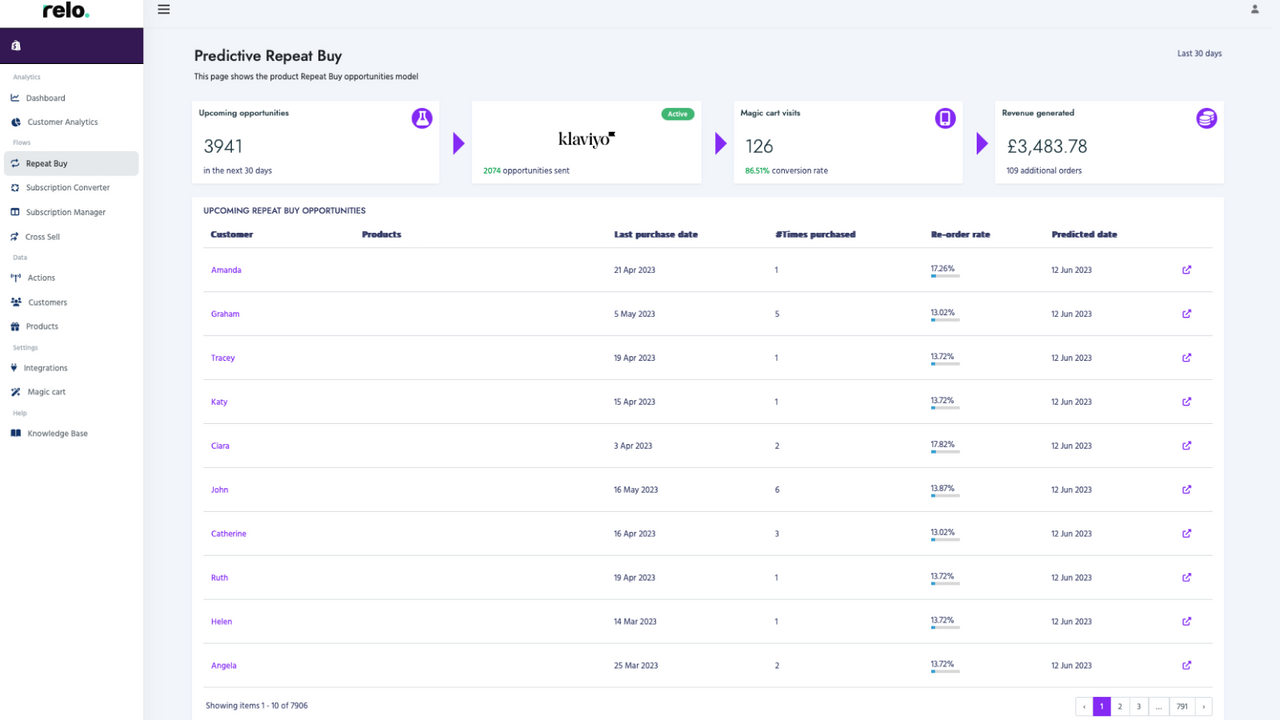Open external link icon for Catherine's row

[x=1187, y=534]
